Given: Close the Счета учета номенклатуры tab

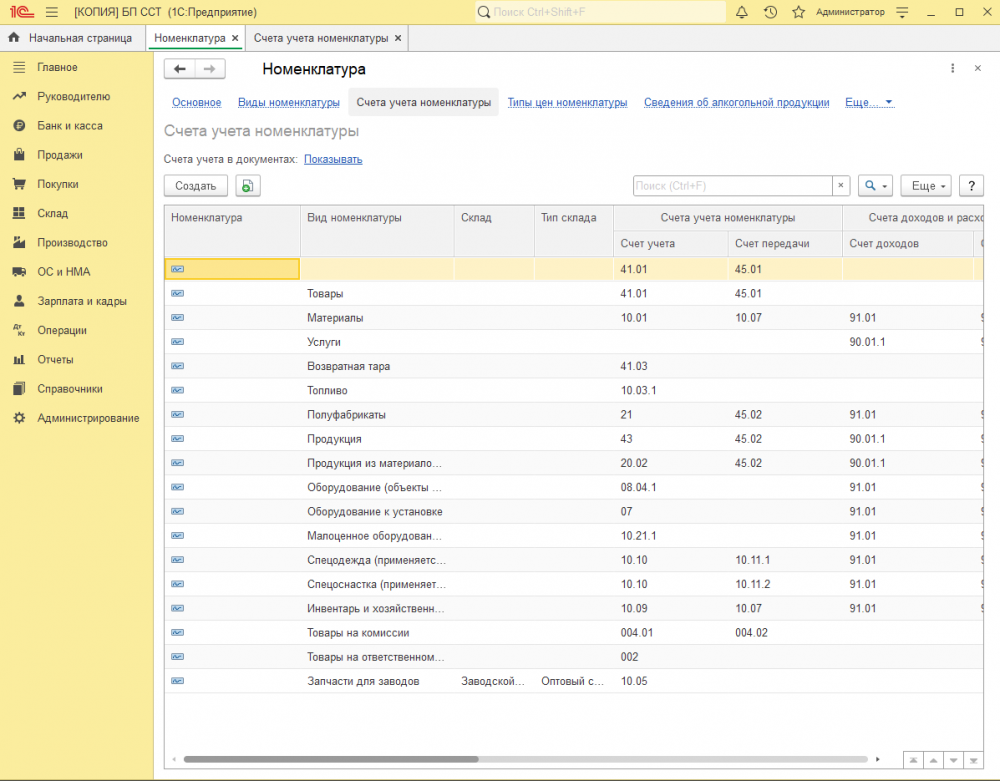Looking at the screenshot, I should point(398,38).
